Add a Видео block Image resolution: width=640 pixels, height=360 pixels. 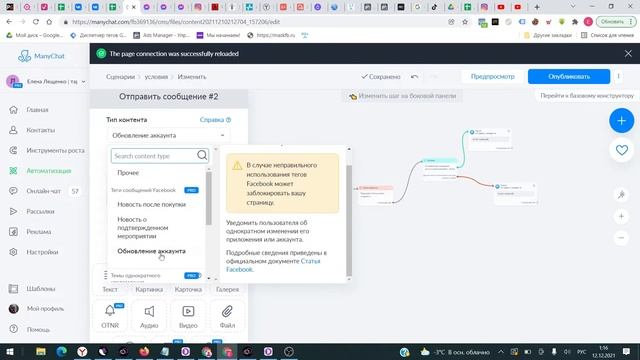click(x=188, y=316)
